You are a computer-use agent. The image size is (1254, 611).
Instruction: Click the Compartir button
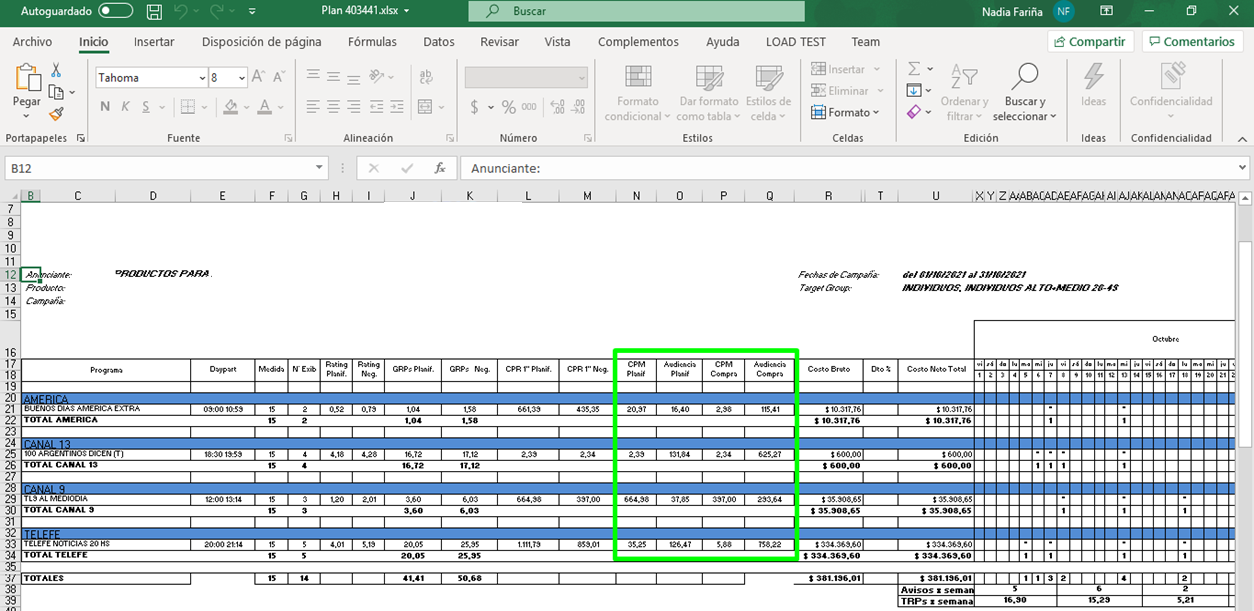1088,42
